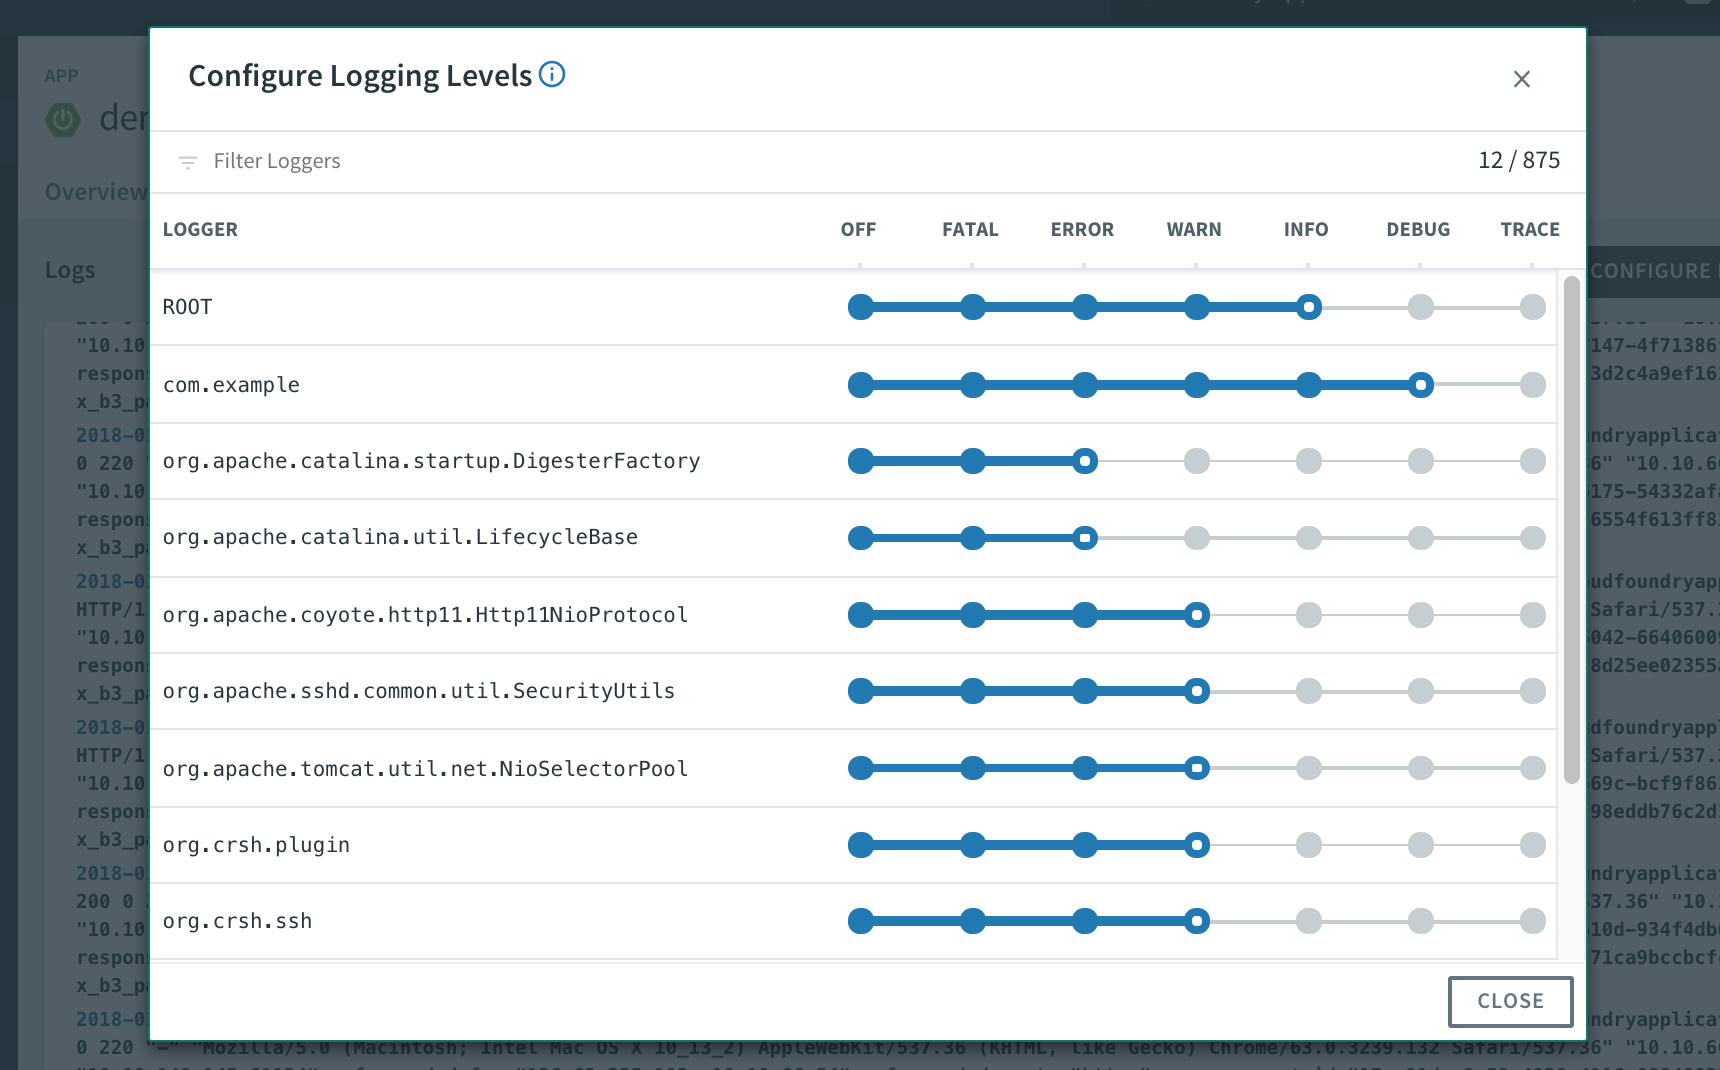The height and width of the screenshot is (1070, 1720).
Task: Click the OFF column header
Action: tap(858, 229)
